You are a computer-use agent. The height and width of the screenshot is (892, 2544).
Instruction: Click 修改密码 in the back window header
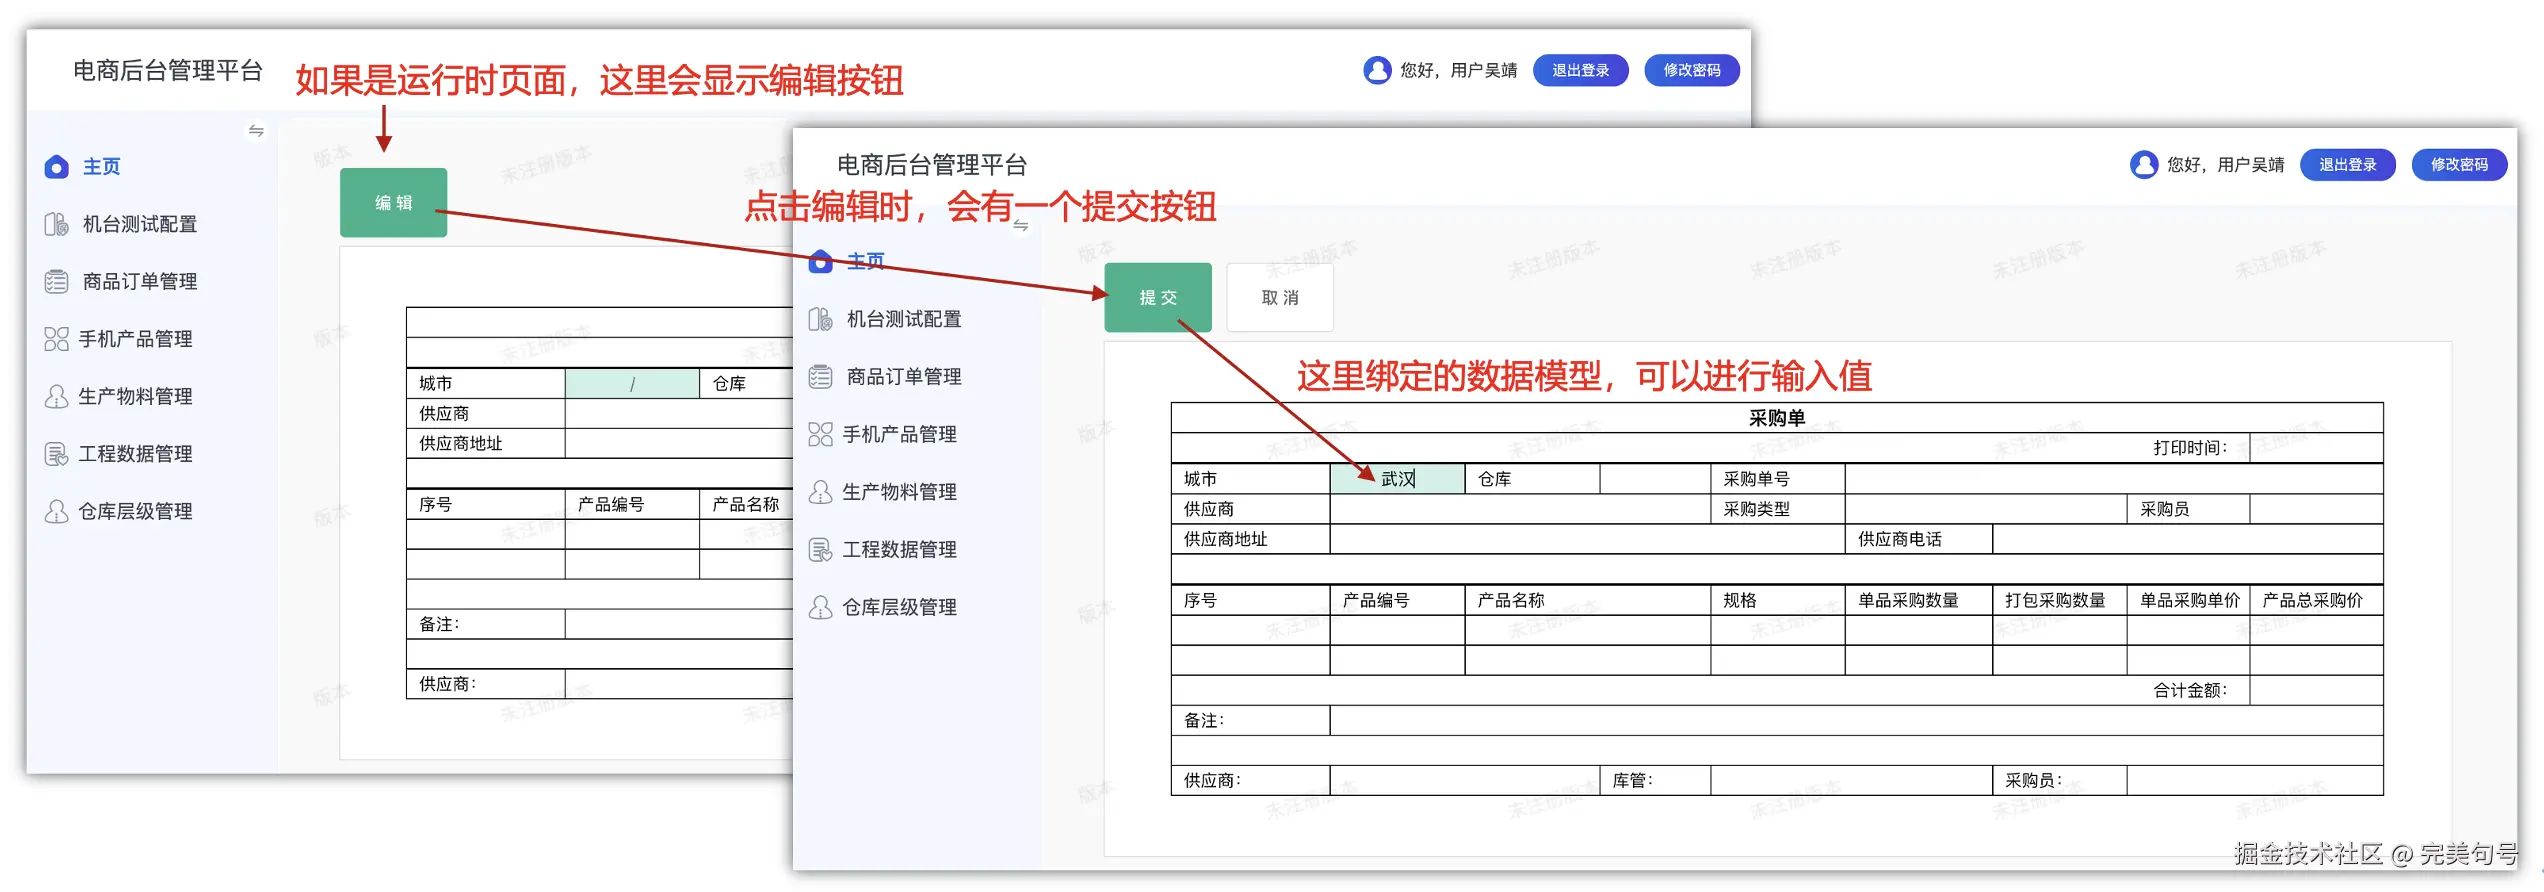1692,70
